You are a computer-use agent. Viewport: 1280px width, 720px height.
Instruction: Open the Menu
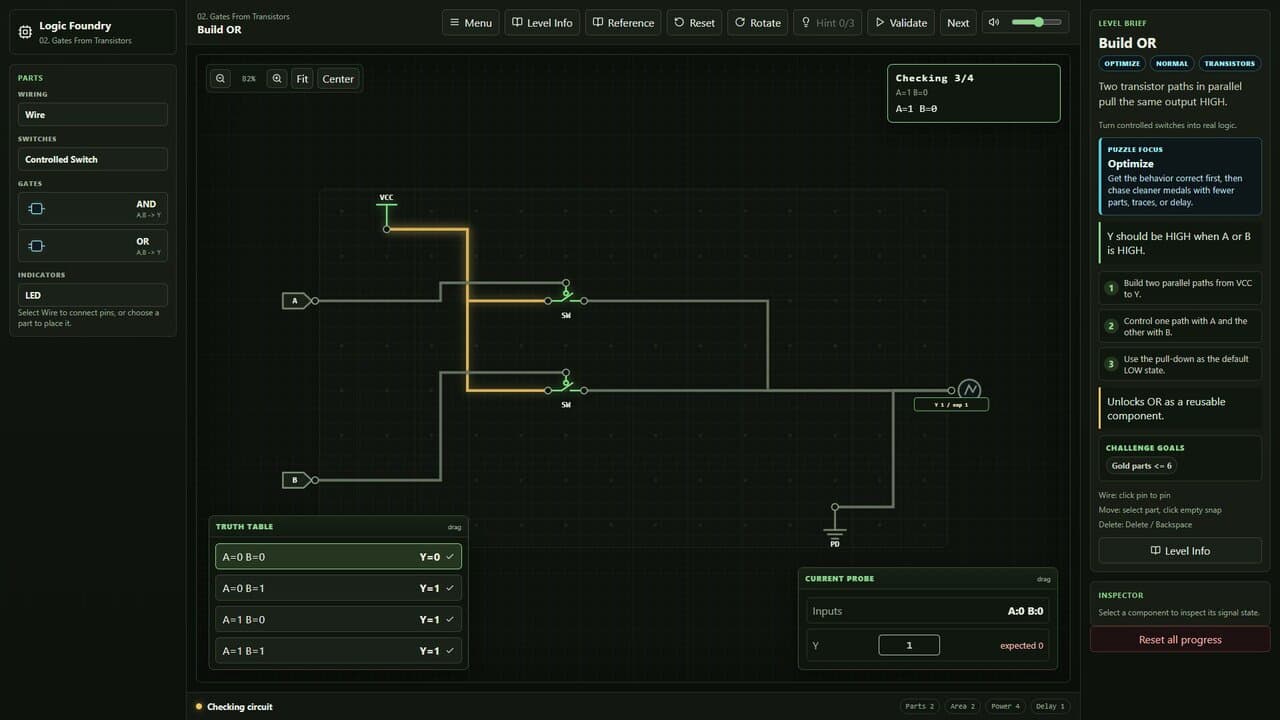coord(470,23)
